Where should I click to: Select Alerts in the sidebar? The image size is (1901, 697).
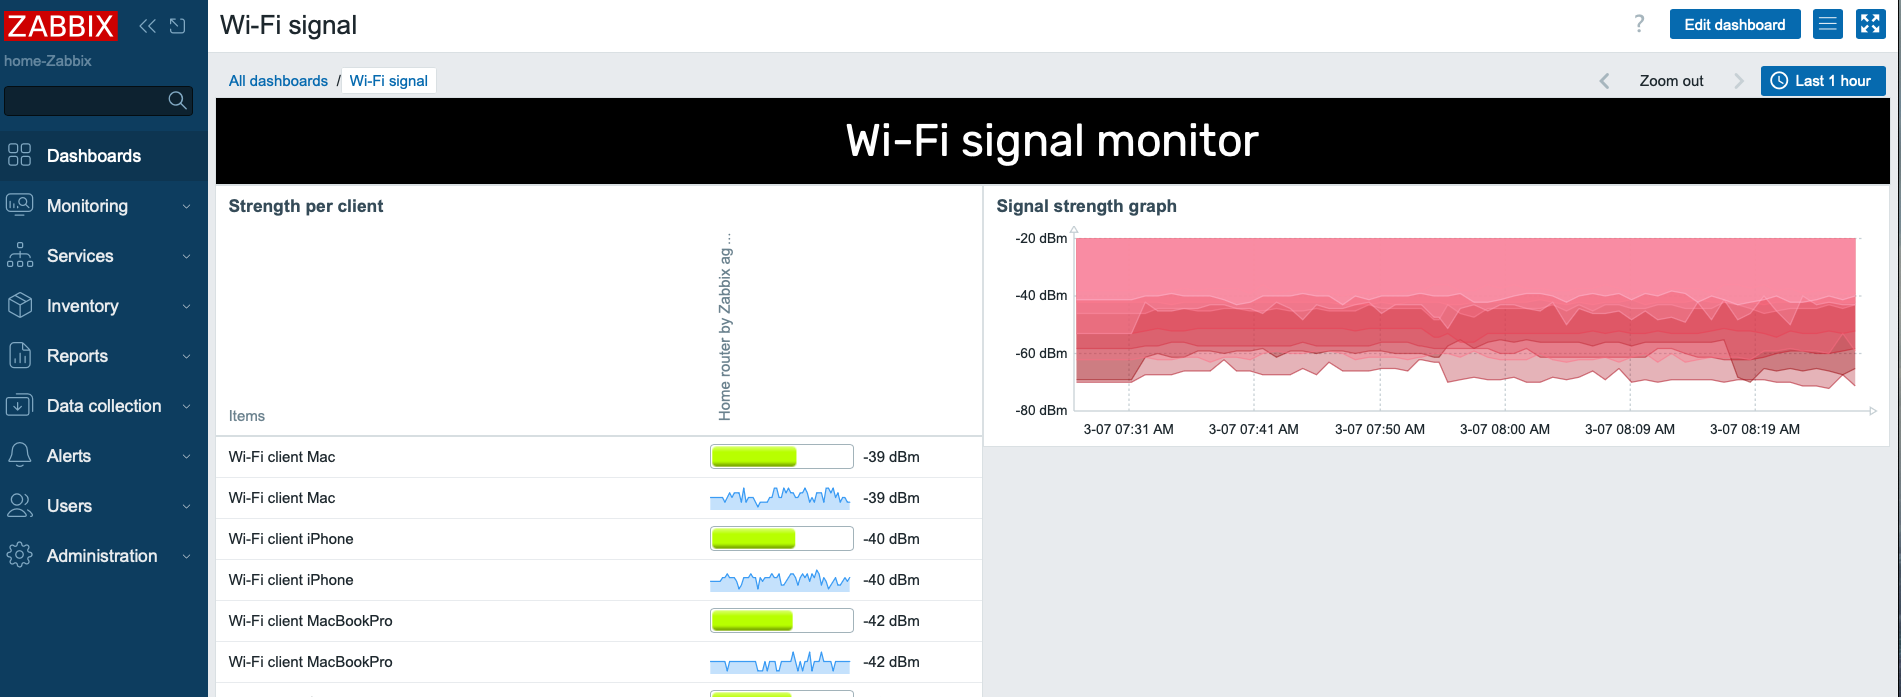[x=69, y=456]
